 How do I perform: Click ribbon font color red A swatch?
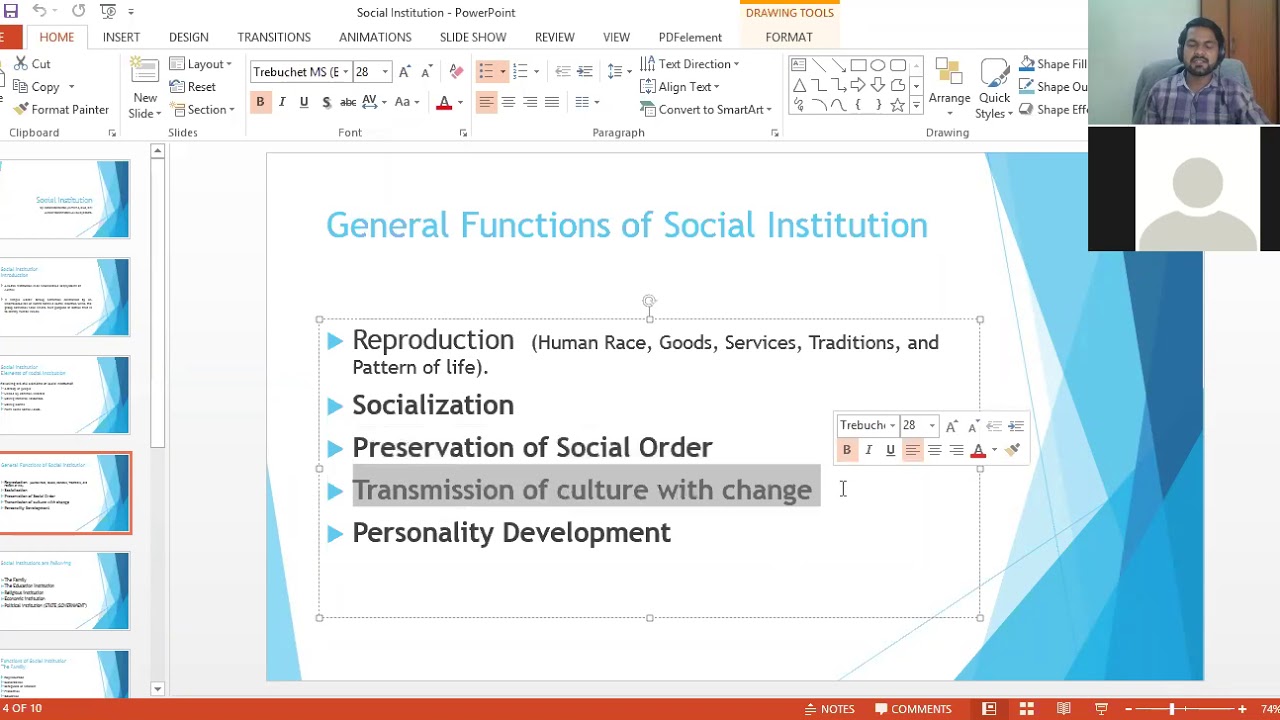[444, 102]
